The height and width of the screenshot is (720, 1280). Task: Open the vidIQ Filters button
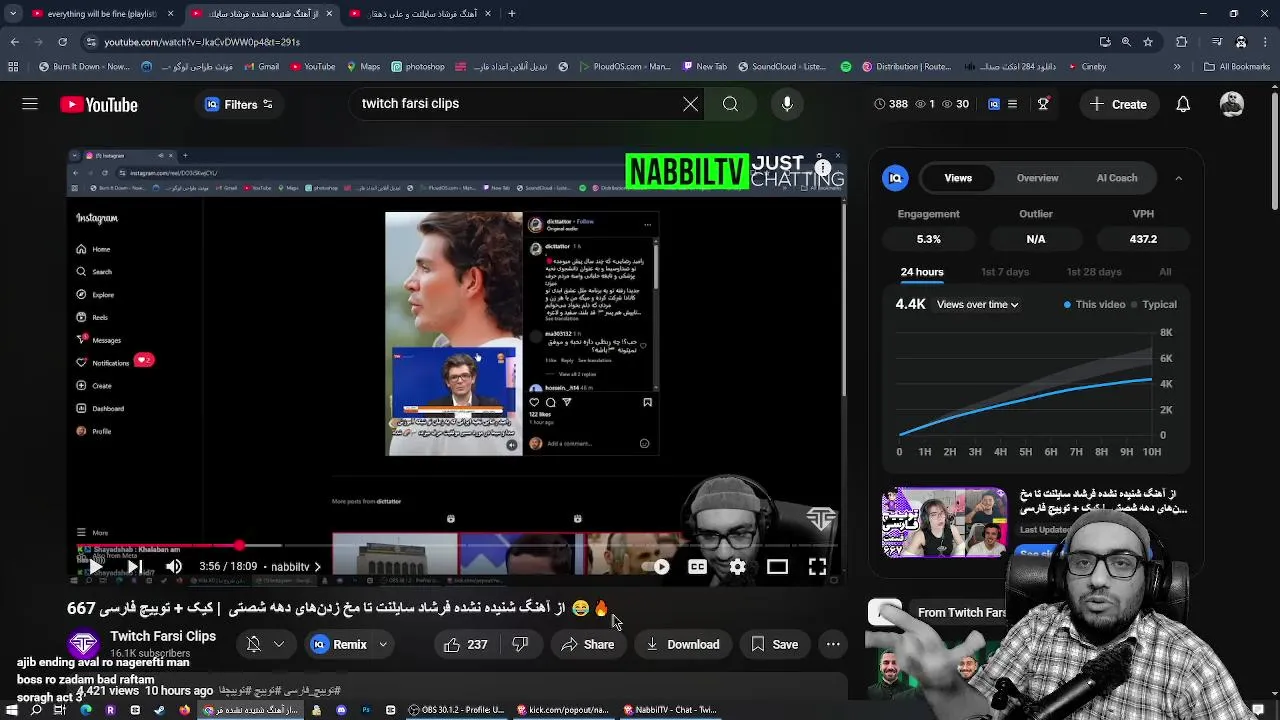(x=239, y=104)
